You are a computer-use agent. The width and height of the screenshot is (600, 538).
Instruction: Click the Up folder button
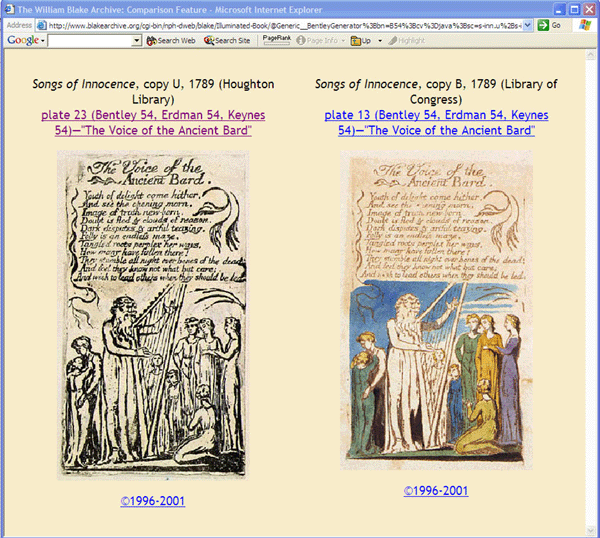[x=361, y=41]
